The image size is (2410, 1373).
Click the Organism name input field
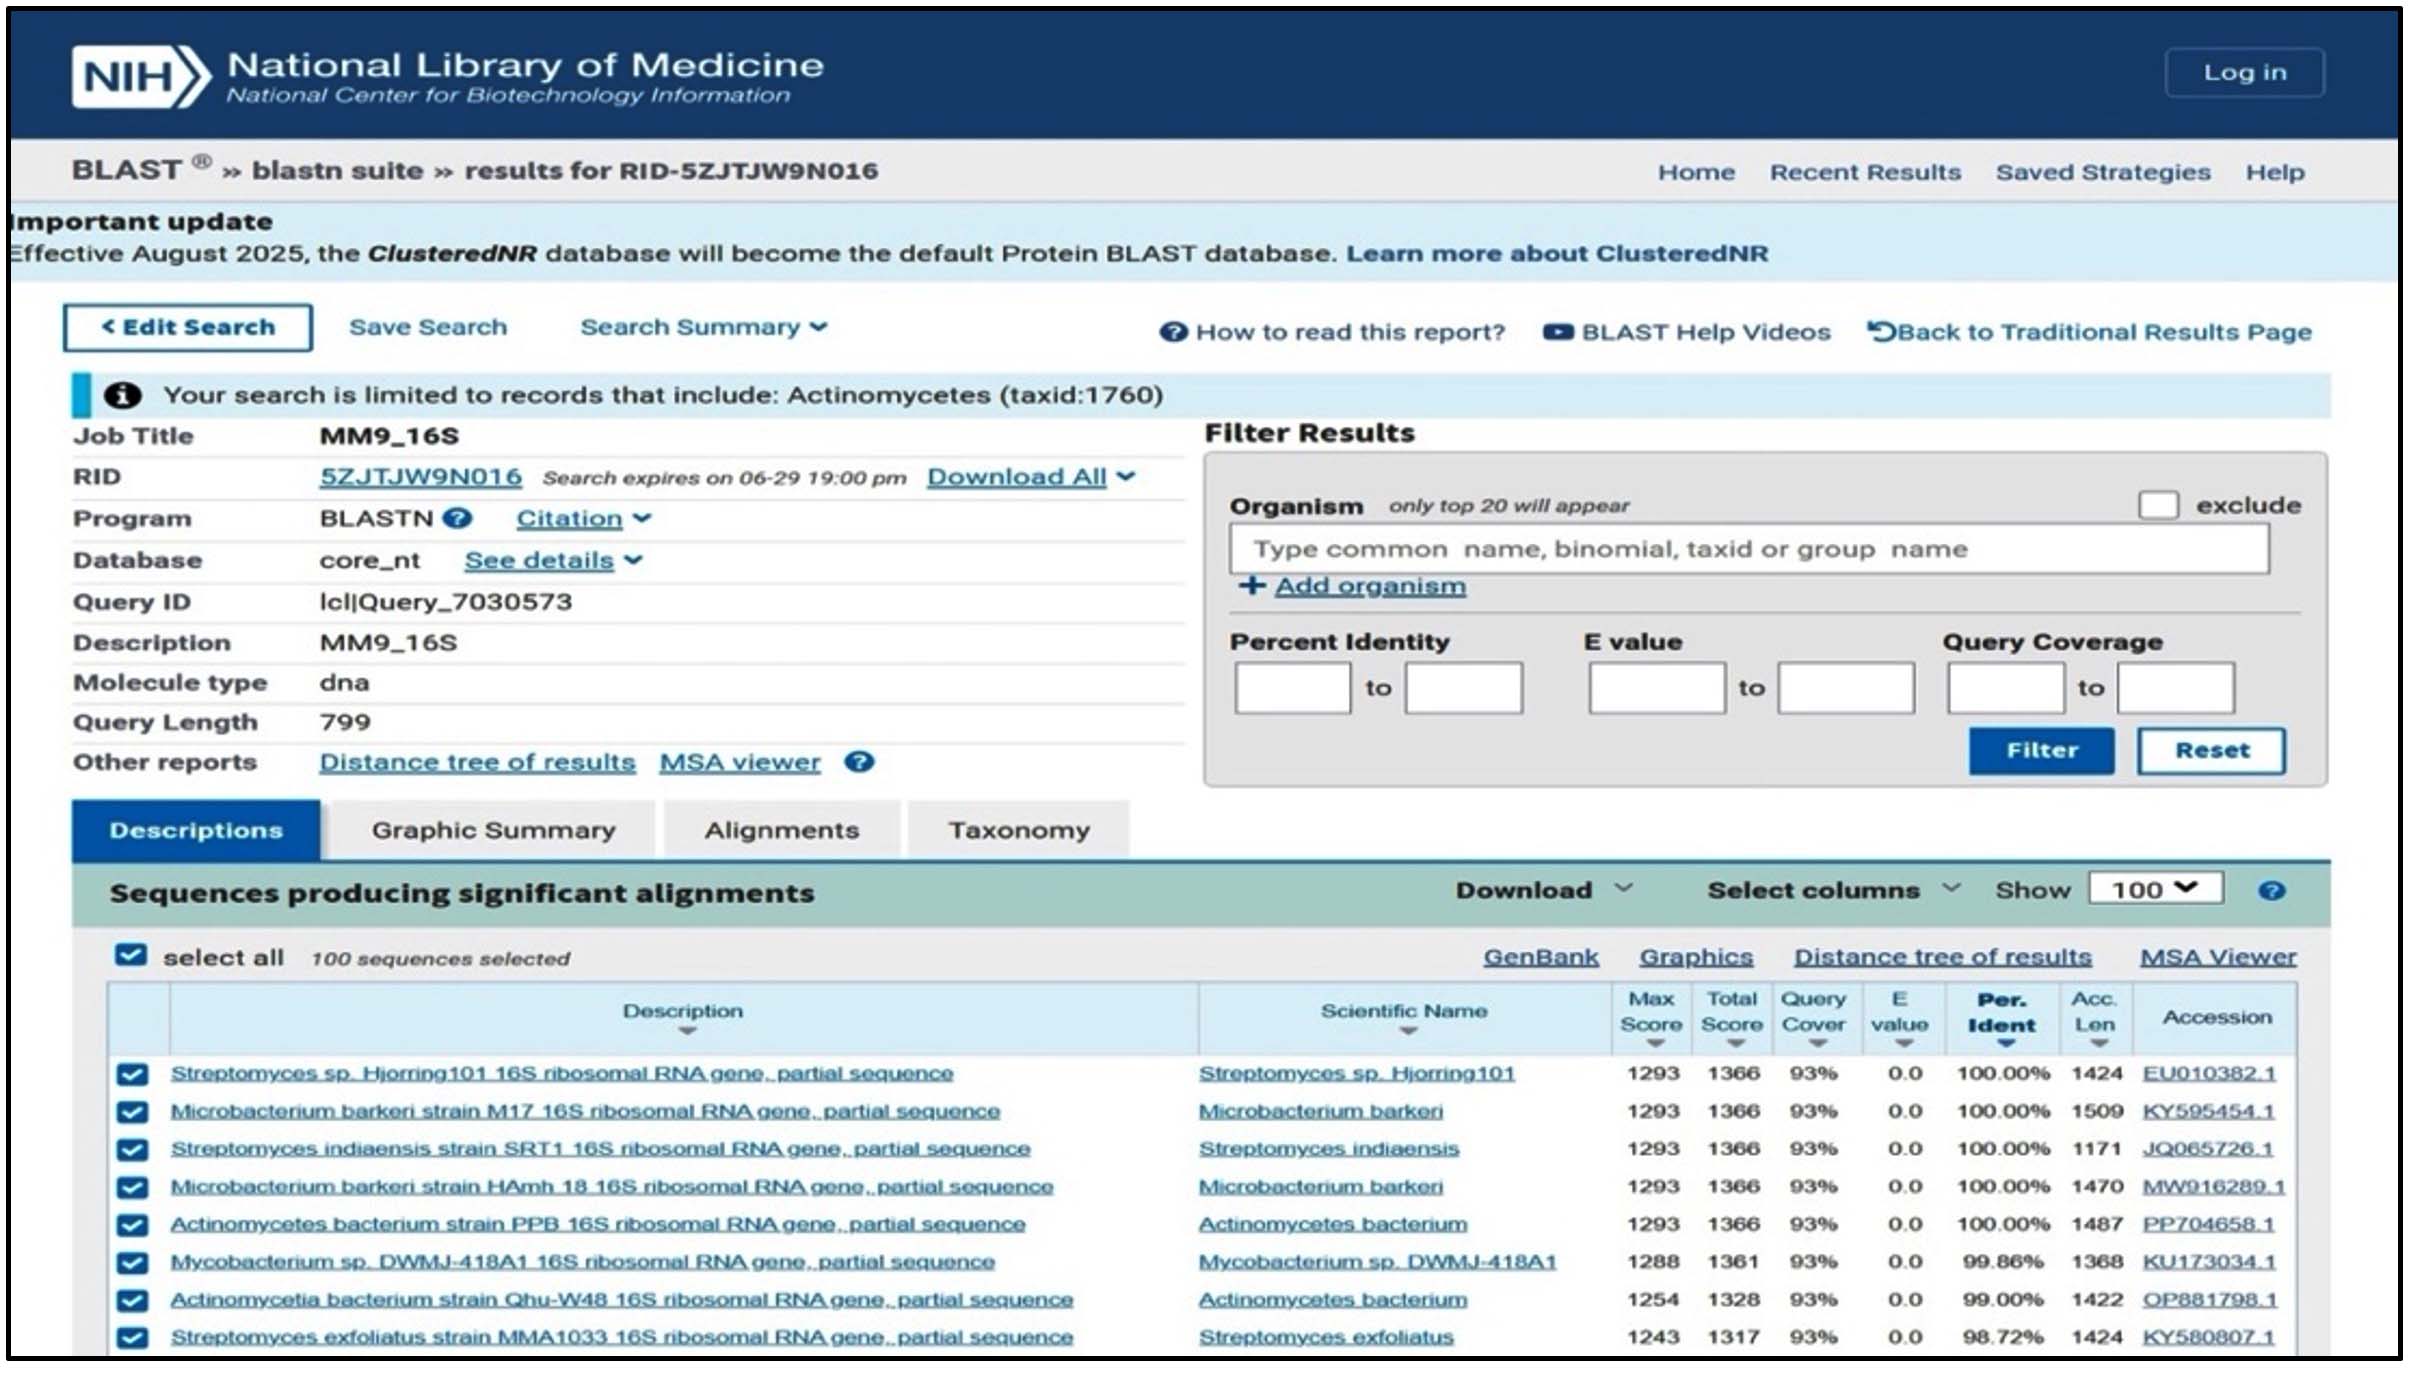point(1749,549)
